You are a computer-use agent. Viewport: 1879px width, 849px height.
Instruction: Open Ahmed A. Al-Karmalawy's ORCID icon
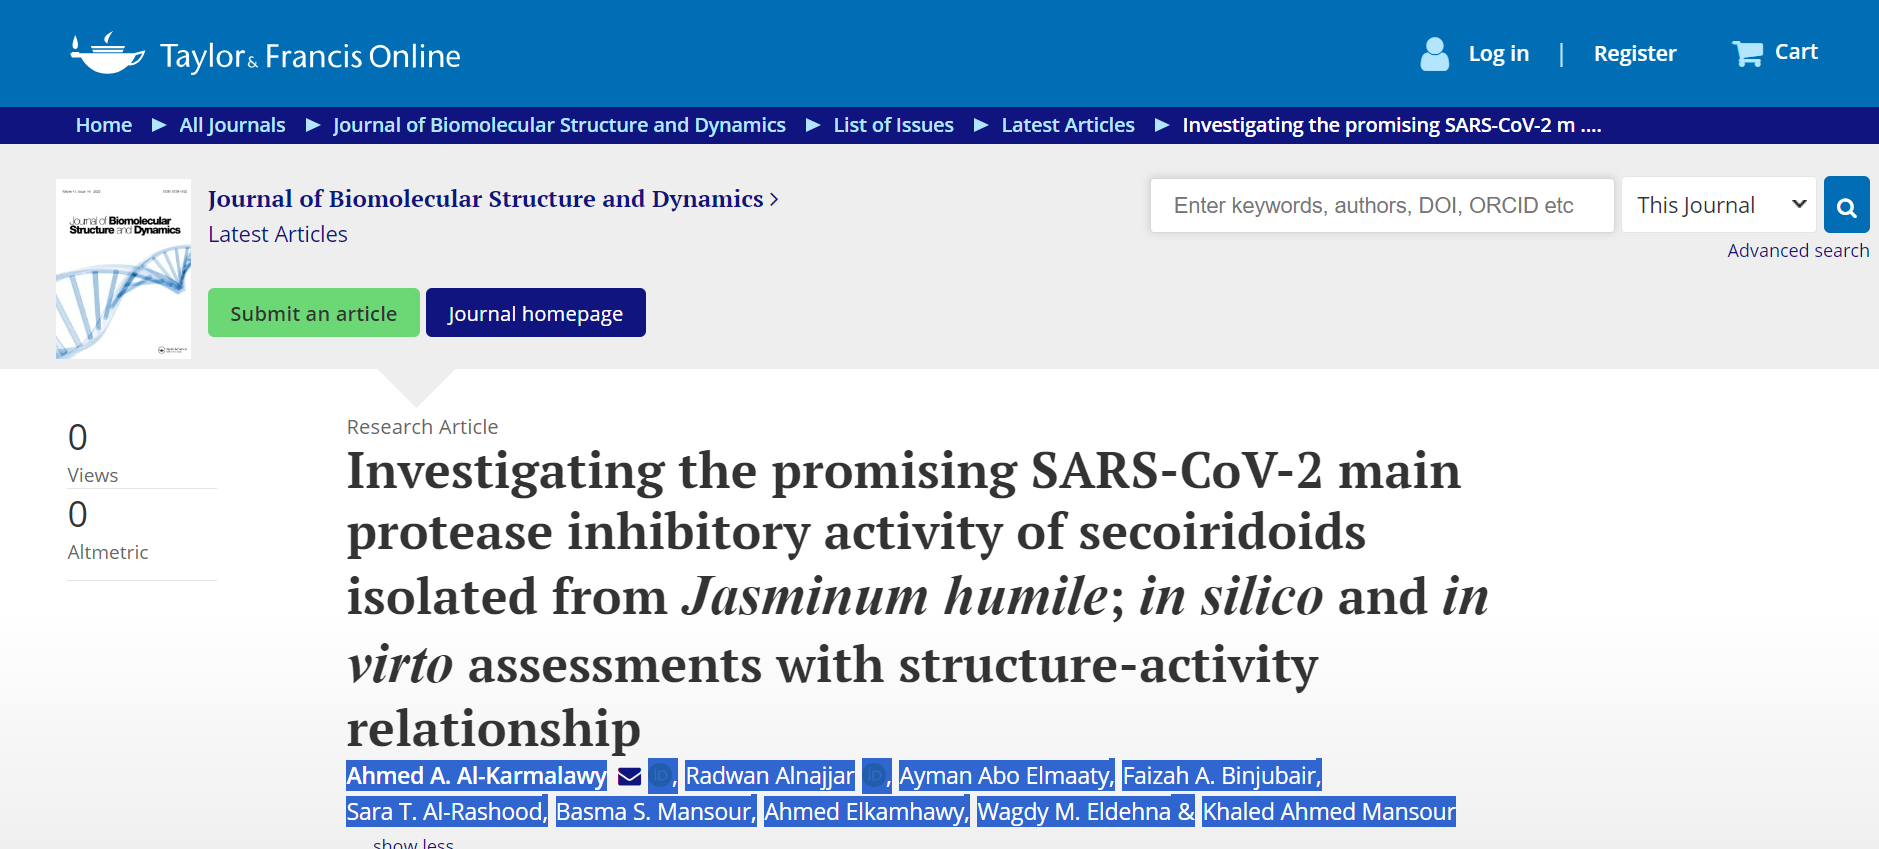(661, 777)
